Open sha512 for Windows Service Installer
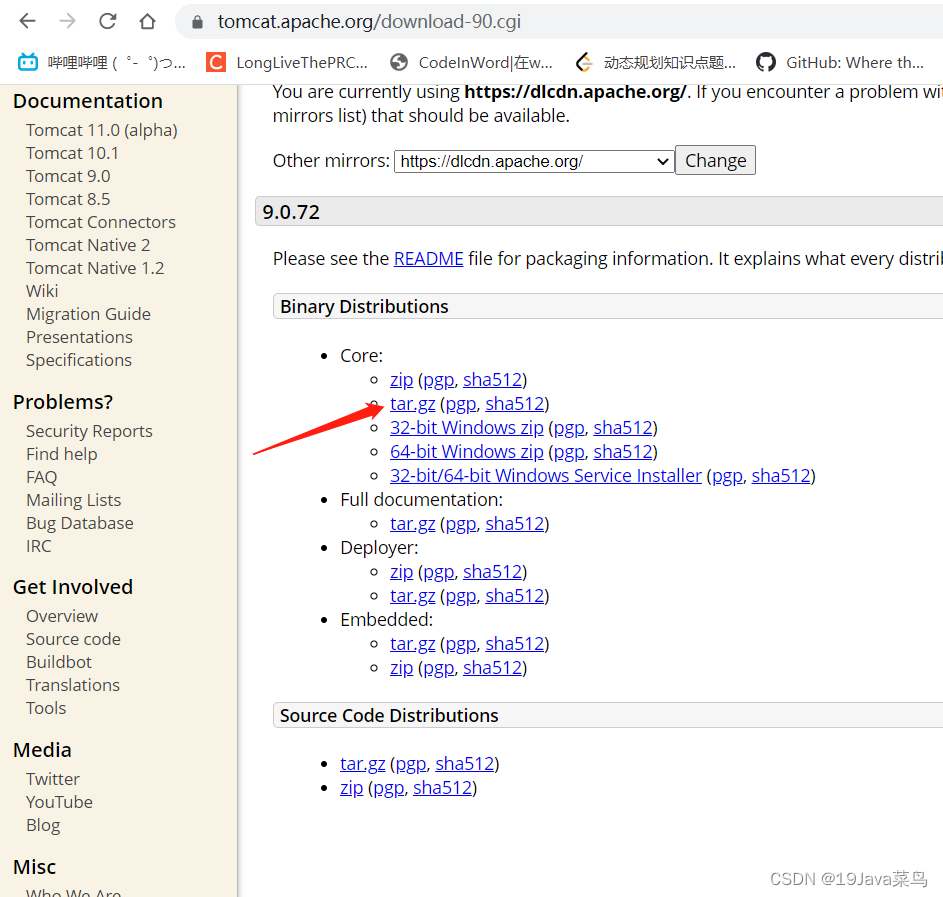The width and height of the screenshot is (943, 897). (x=781, y=476)
